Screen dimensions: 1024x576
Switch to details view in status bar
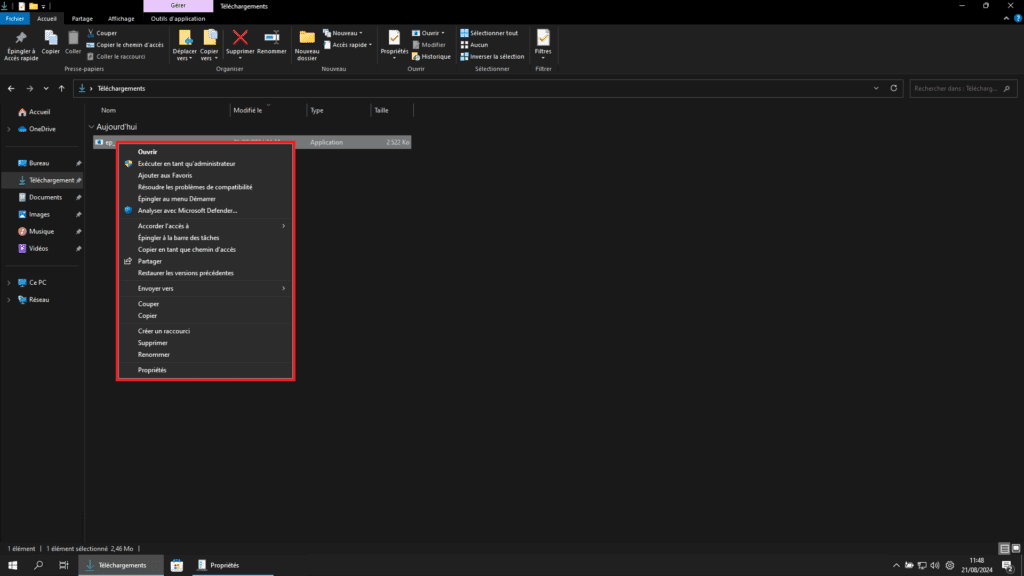[1004, 549]
